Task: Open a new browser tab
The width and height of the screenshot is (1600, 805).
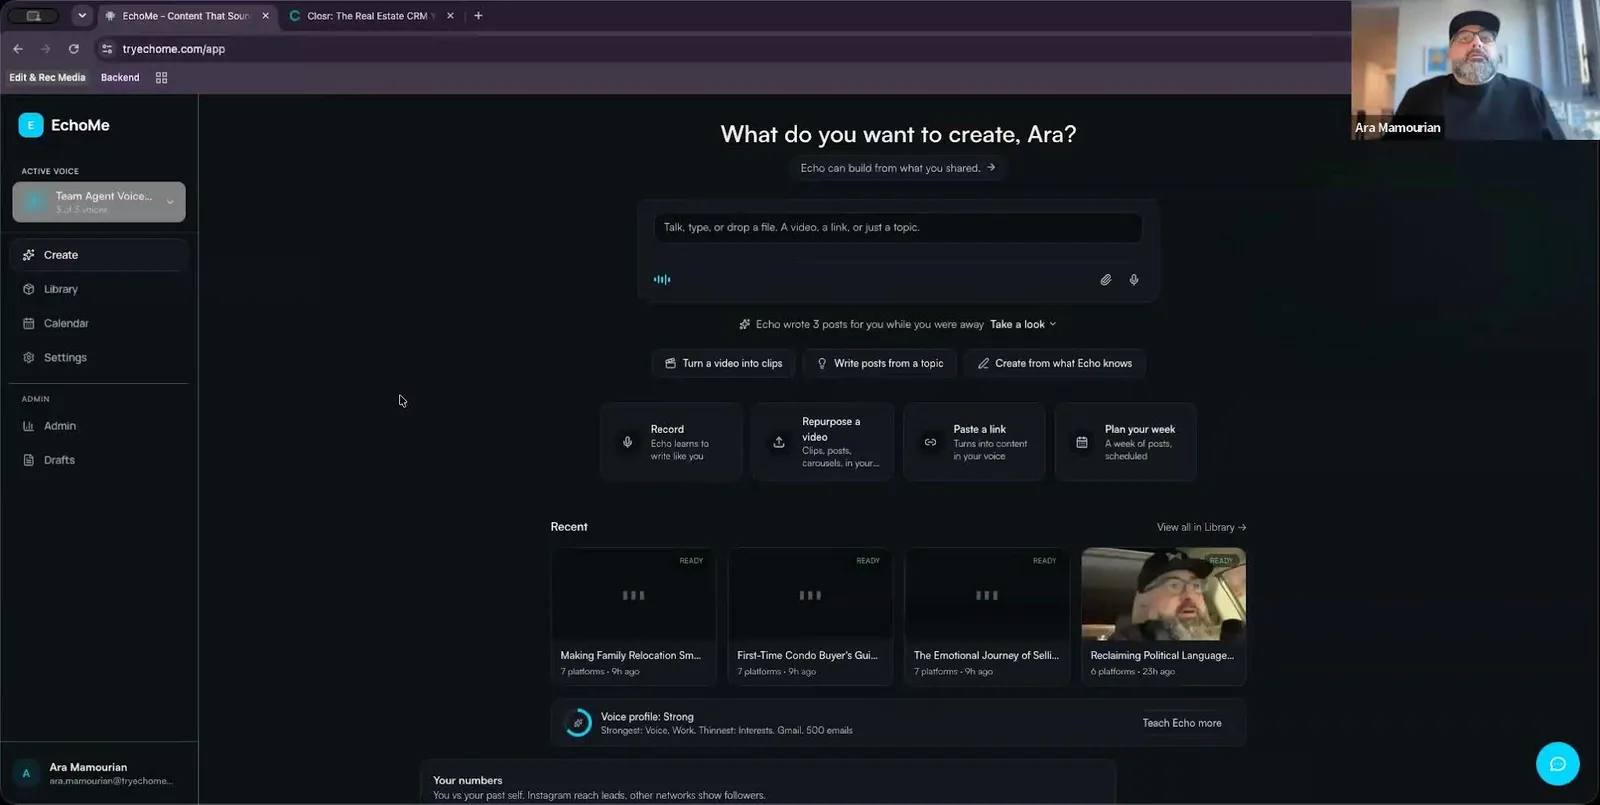Action: click(x=478, y=16)
